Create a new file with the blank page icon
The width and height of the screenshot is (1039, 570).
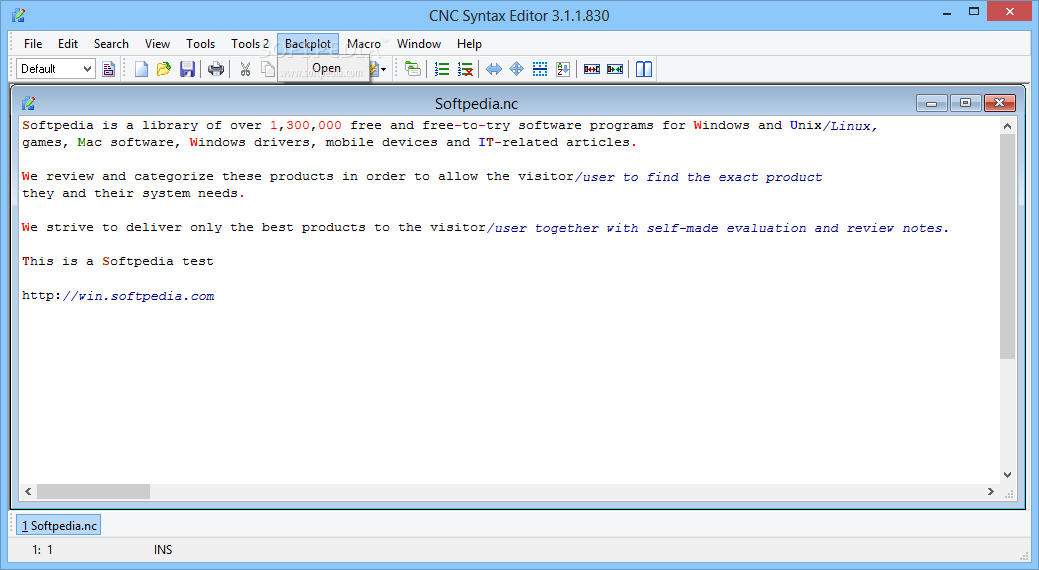tap(141, 69)
